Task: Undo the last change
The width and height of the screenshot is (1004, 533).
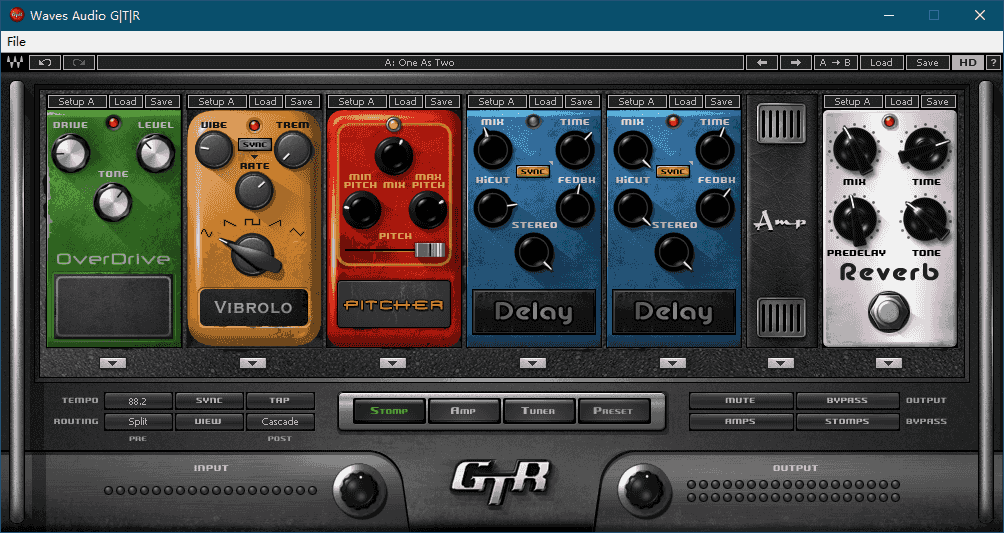Action: 45,62
